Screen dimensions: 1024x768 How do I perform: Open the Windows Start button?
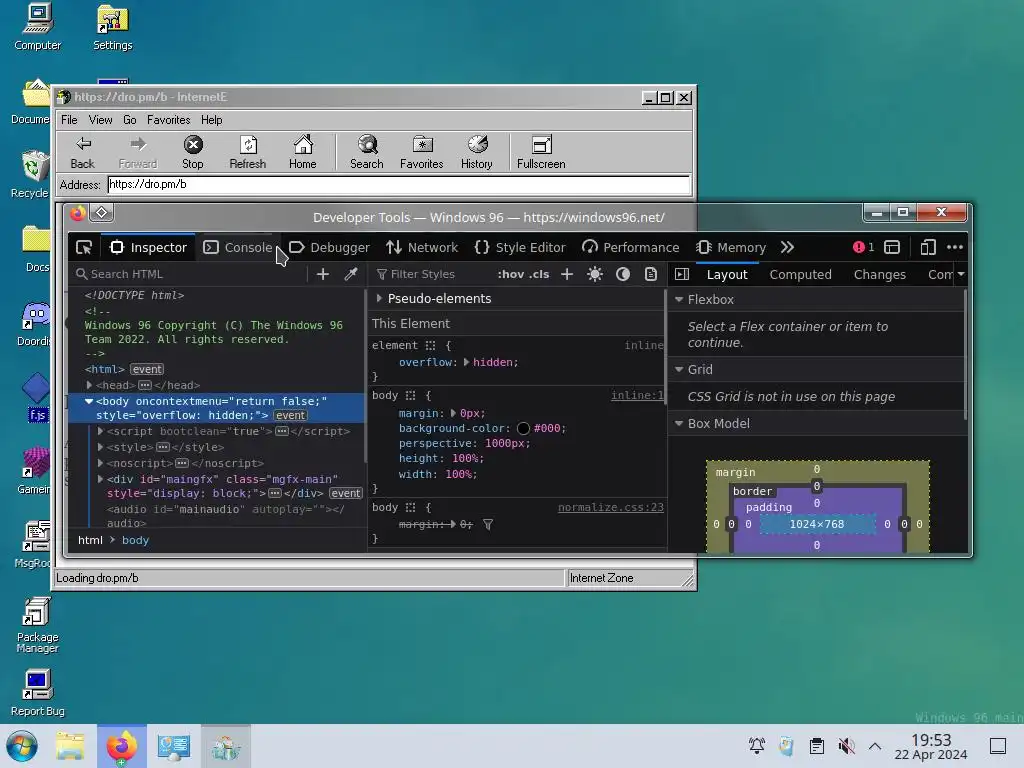click(22, 746)
